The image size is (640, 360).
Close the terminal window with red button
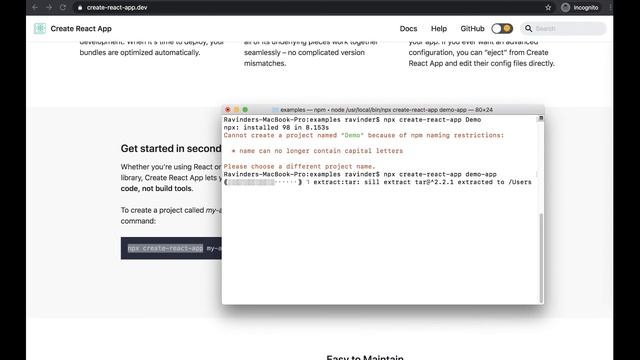pos(228,109)
